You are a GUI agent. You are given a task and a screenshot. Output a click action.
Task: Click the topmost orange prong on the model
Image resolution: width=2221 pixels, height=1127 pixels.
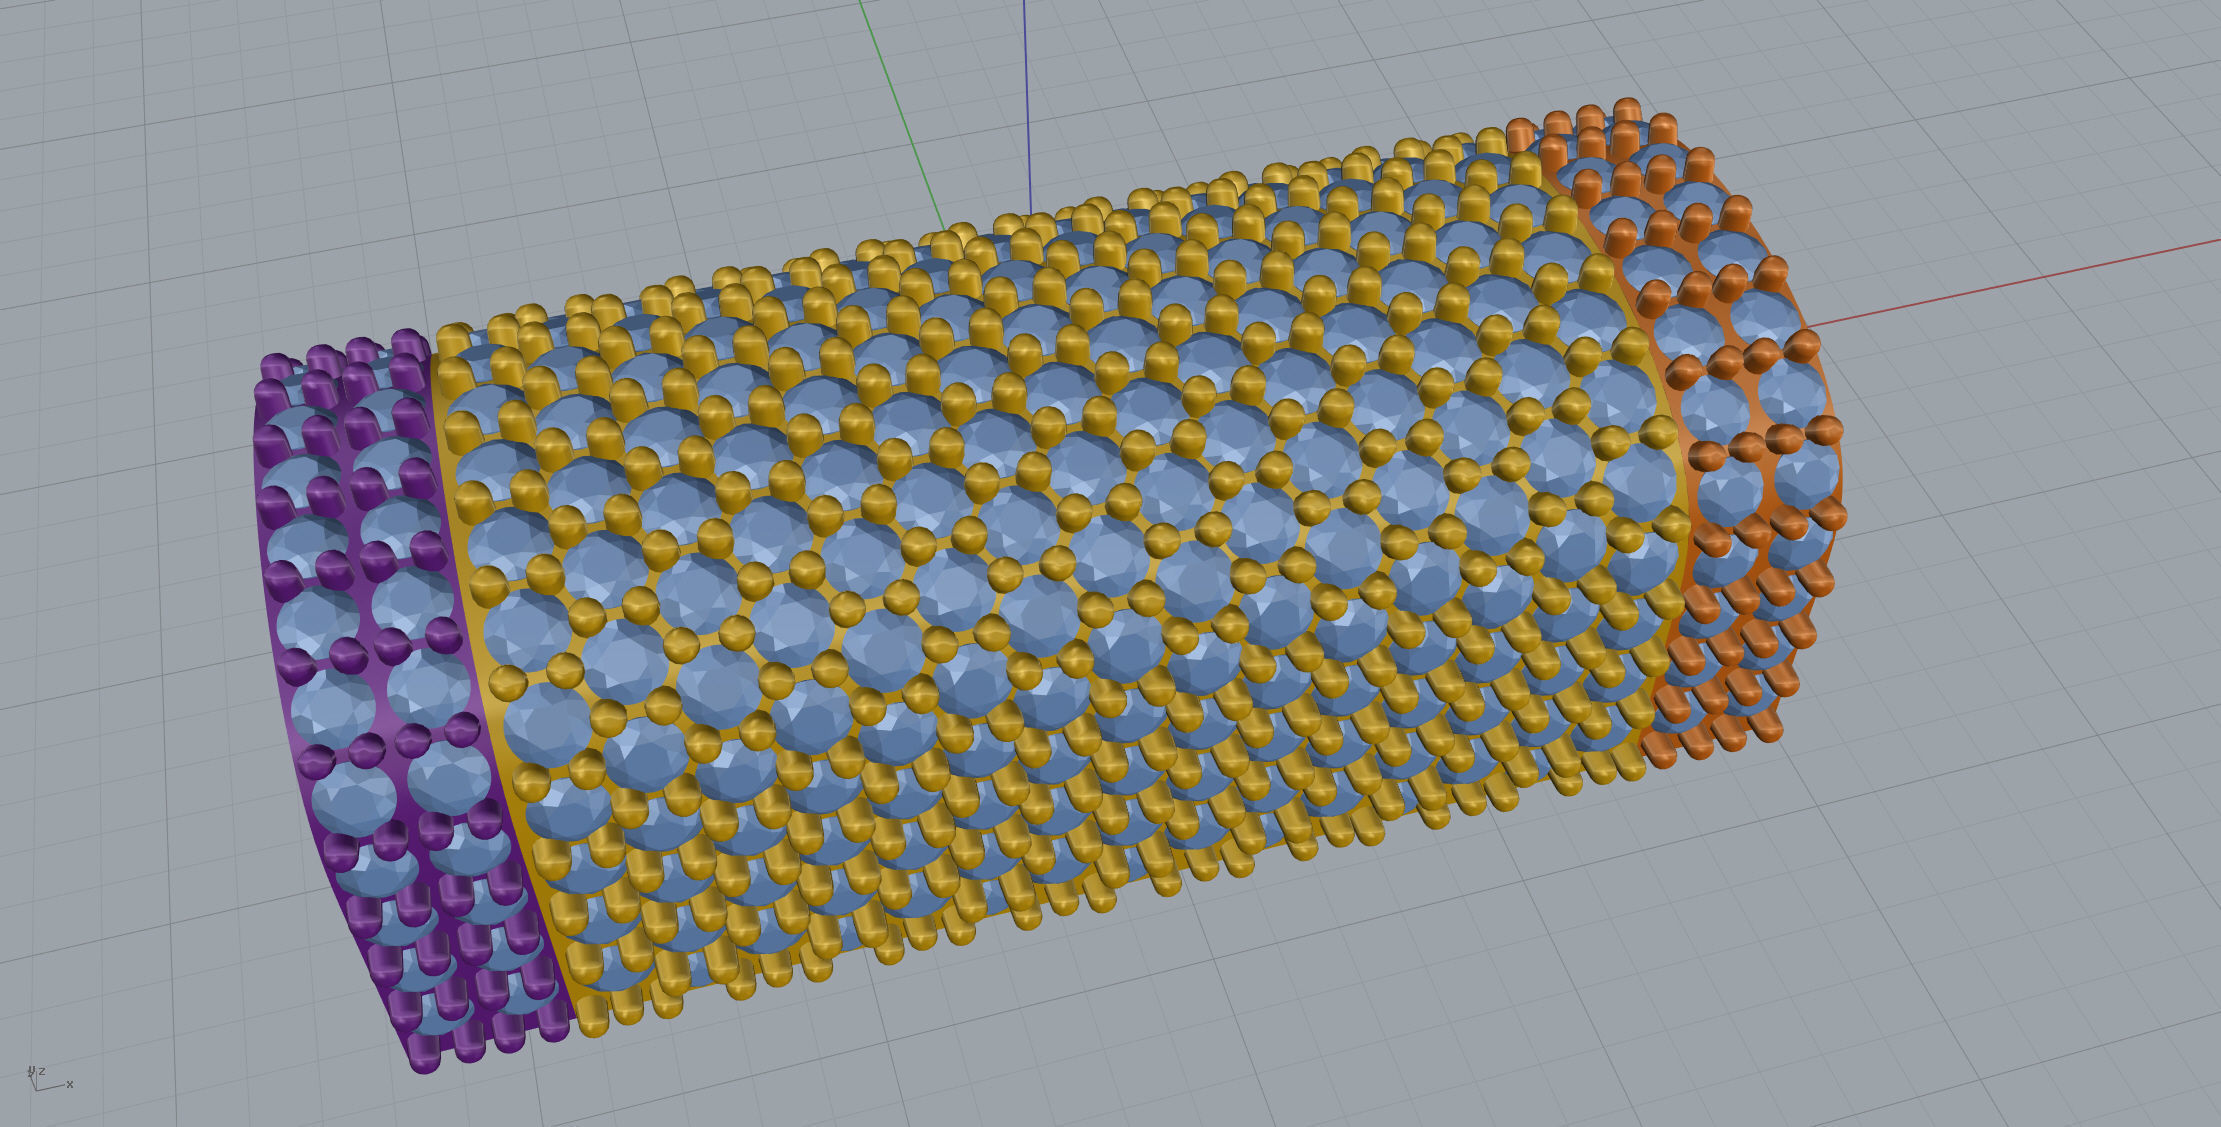click(x=1626, y=108)
